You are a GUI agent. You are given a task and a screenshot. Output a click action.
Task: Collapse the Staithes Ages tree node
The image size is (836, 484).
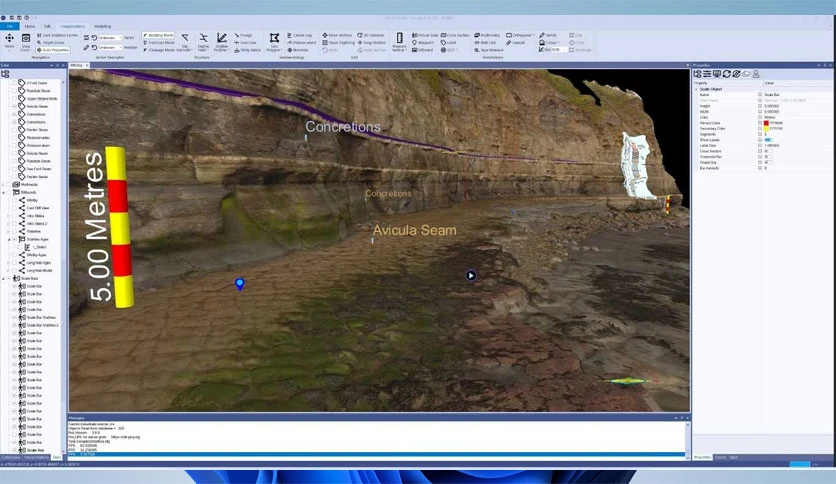9,239
